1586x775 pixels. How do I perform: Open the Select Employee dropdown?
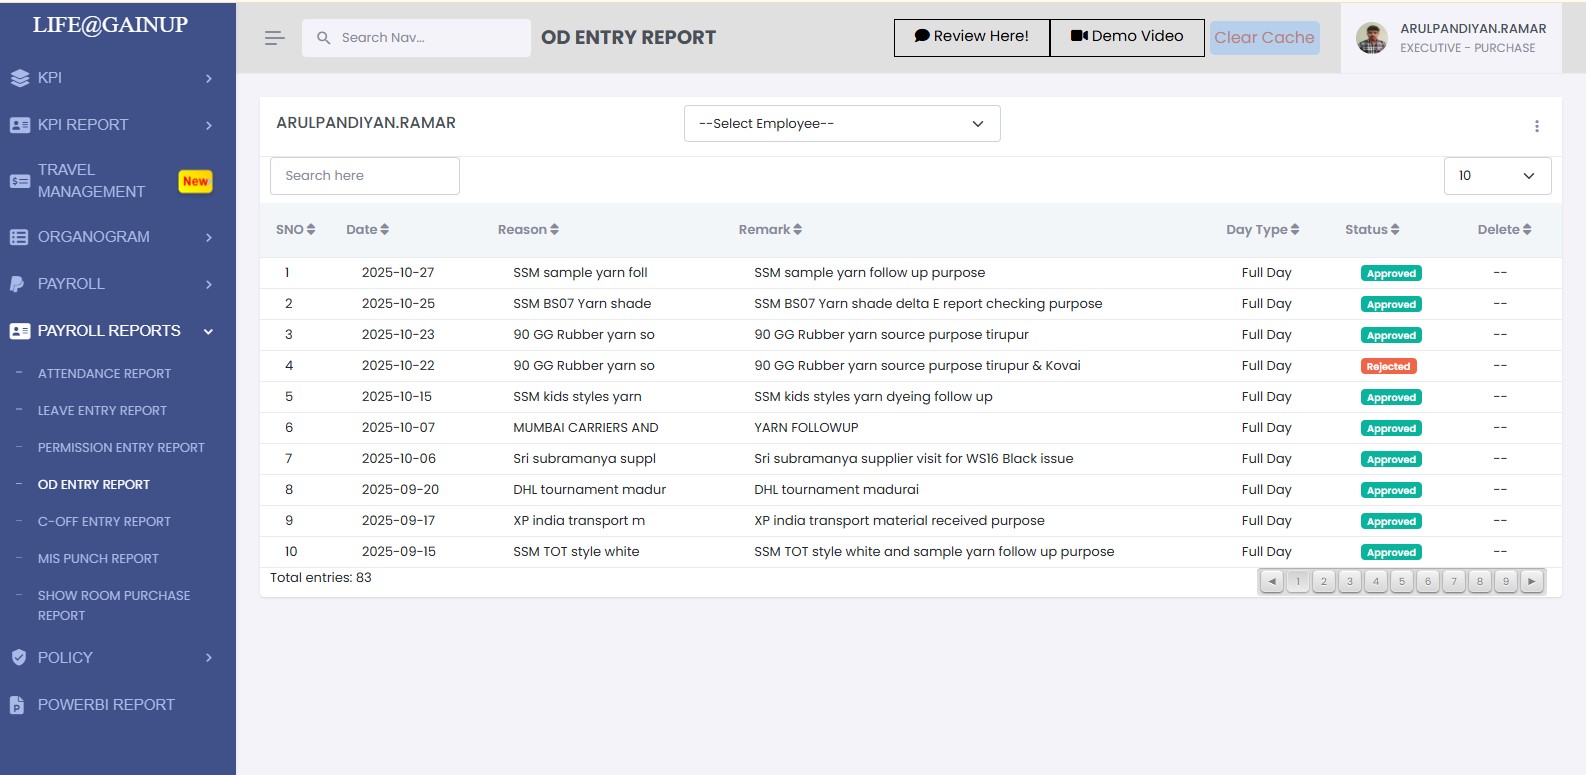point(841,124)
